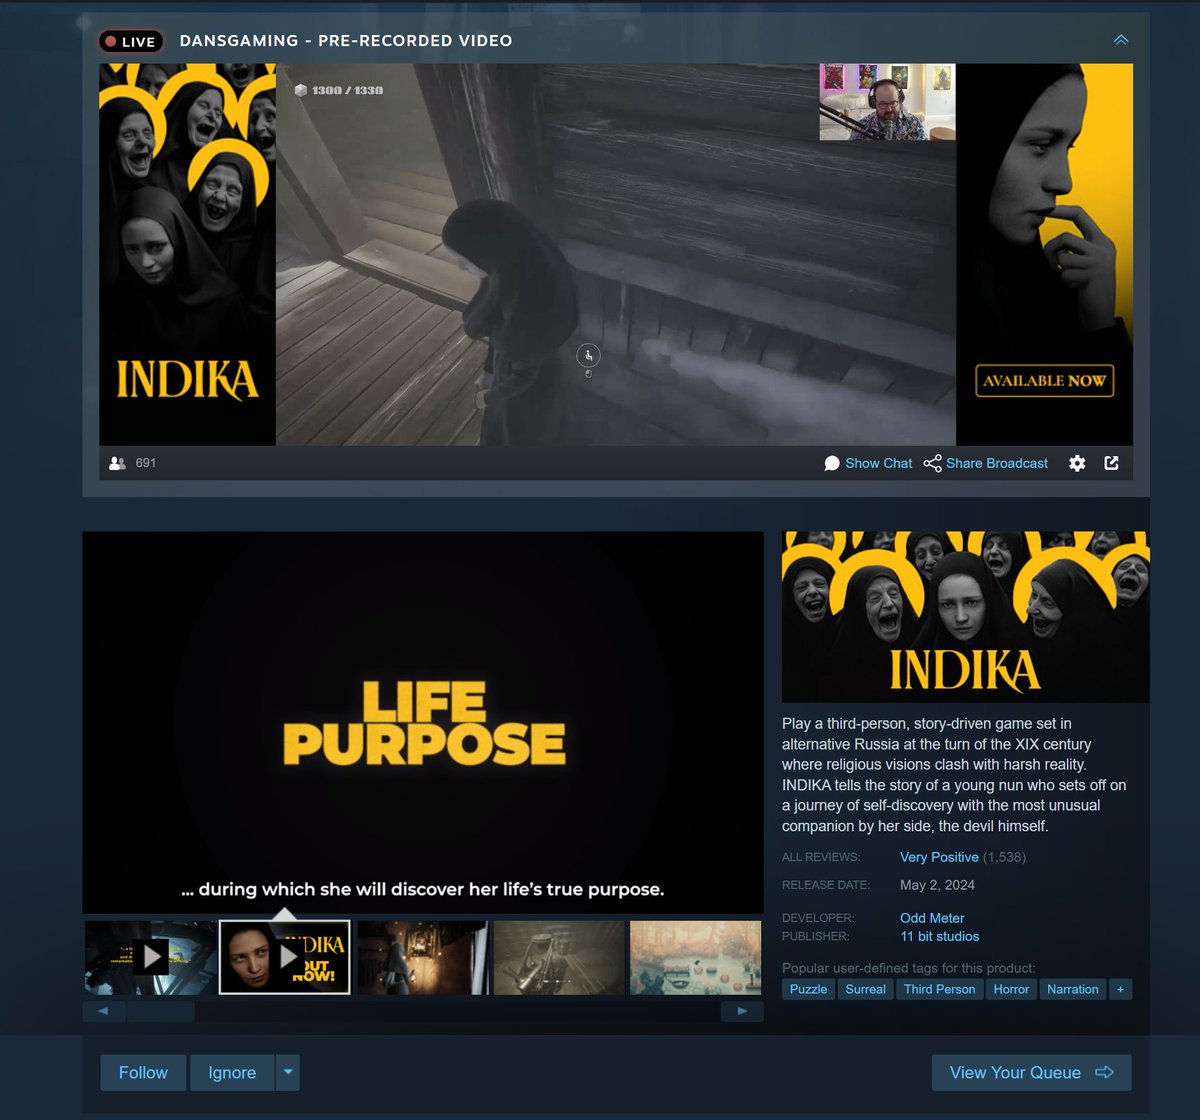
Task: Click the Puzzle tag
Action: (x=808, y=989)
